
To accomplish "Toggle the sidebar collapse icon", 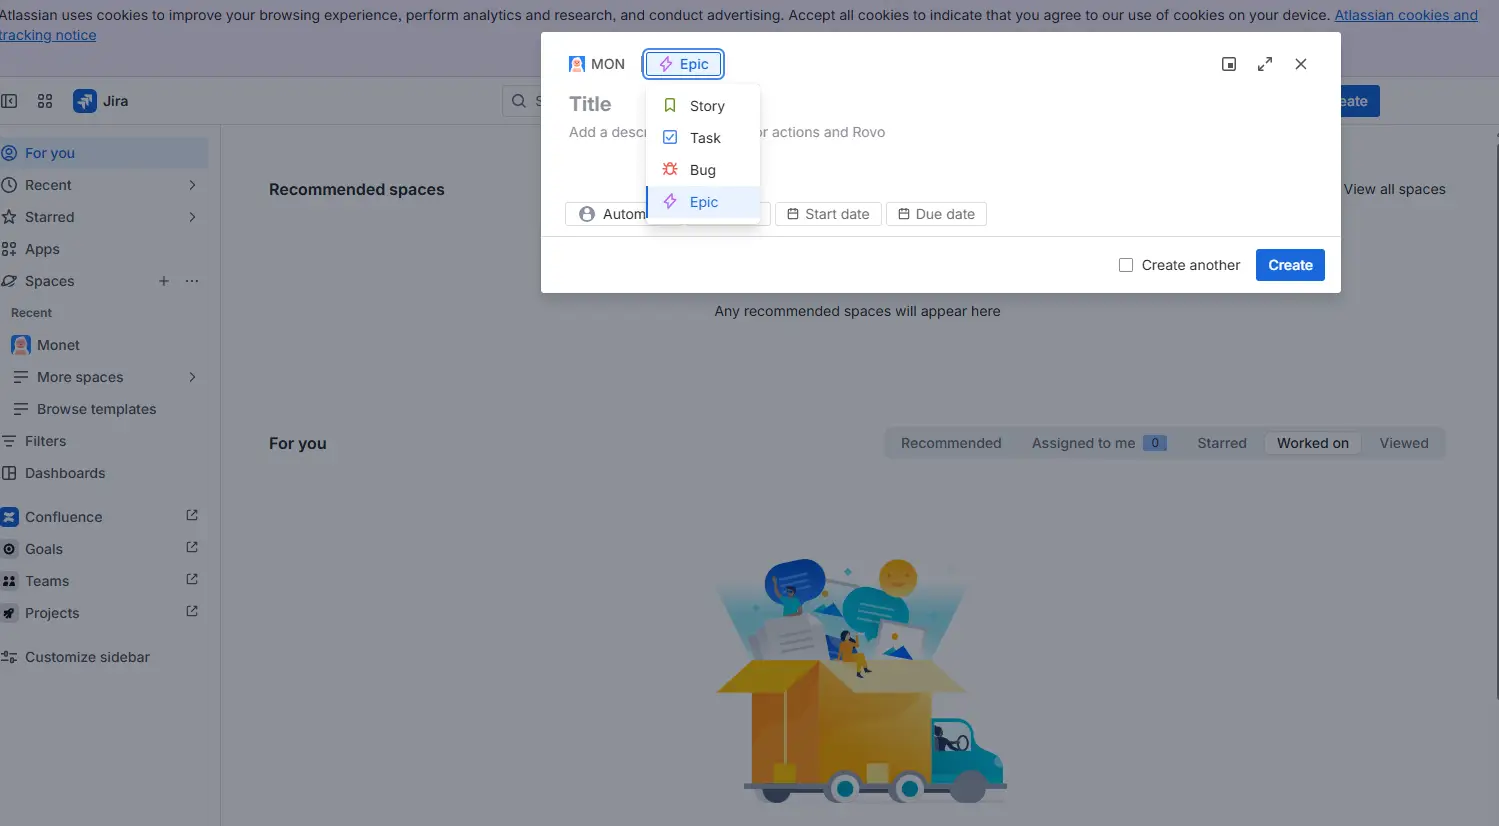I will (x=9, y=101).
